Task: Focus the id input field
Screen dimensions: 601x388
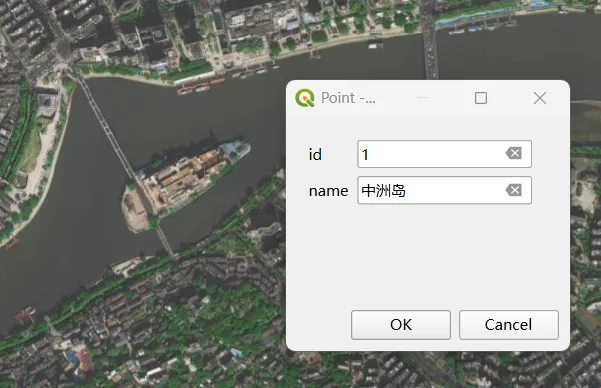Action: click(x=444, y=154)
